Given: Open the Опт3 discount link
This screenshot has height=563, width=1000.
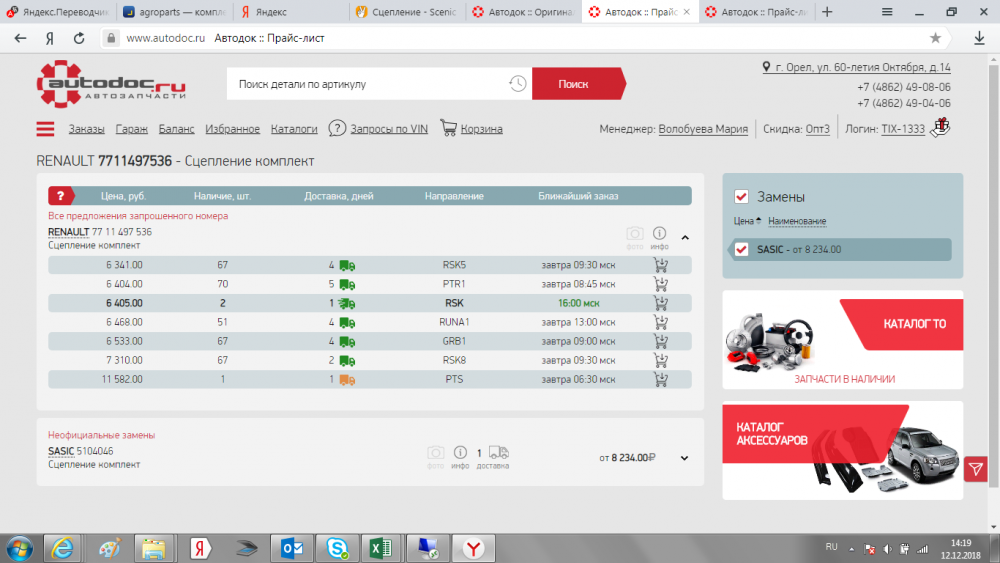Looking at the screenshot, I should (818, 129).
